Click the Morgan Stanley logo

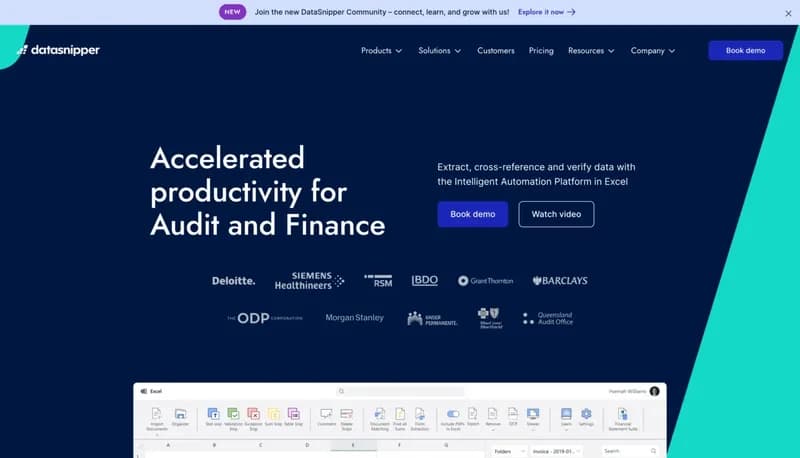355,317
